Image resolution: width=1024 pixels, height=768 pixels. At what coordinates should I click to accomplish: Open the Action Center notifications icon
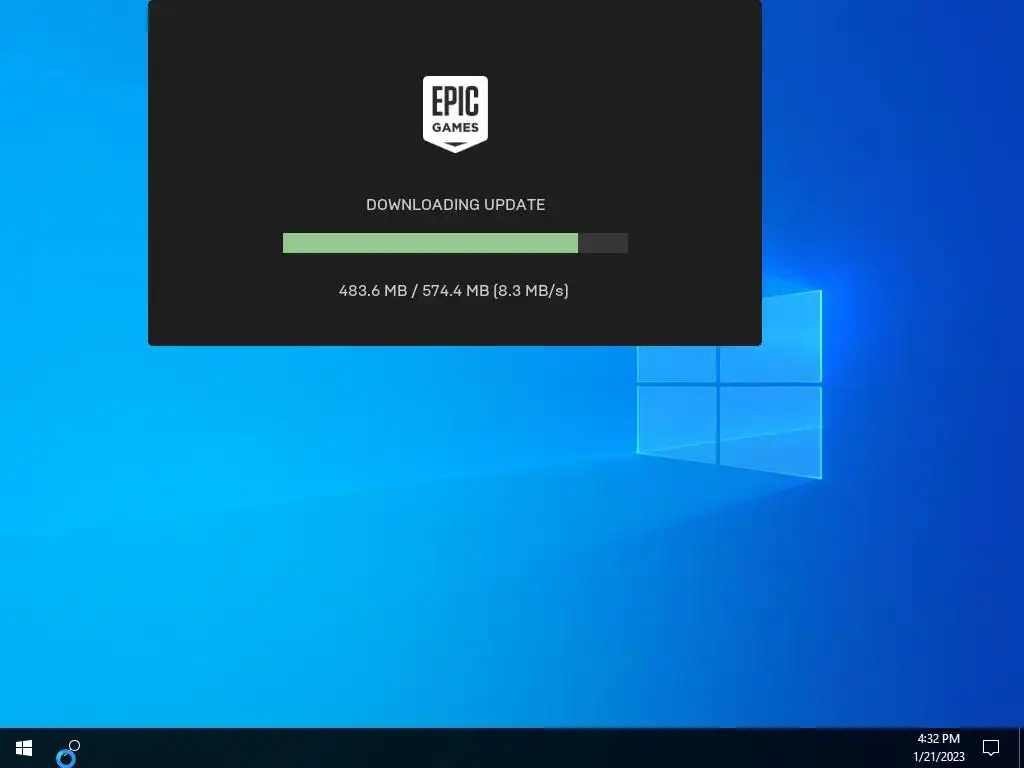[991, 747]
